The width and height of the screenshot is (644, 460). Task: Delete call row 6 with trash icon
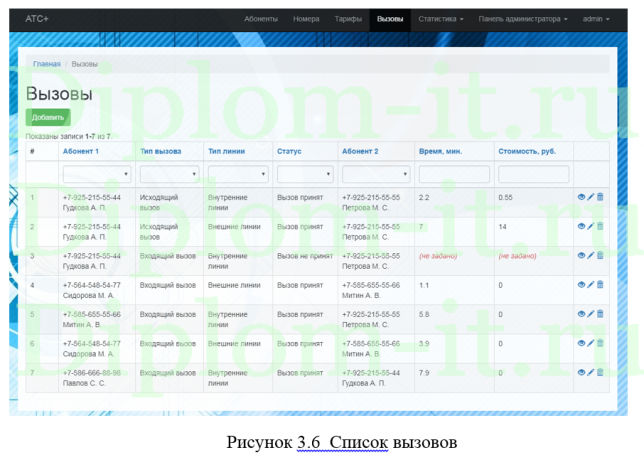600,343
